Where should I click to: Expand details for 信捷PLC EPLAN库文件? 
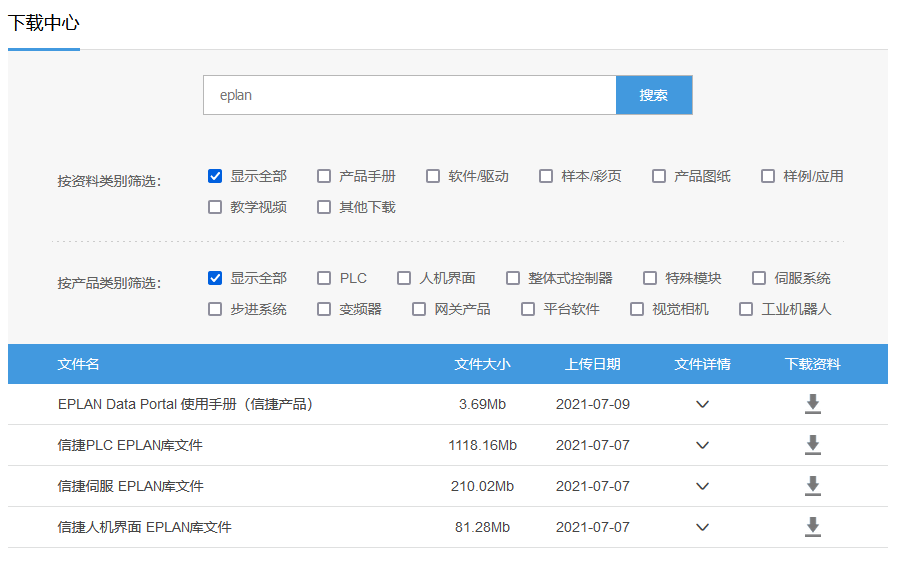[702, 445]
